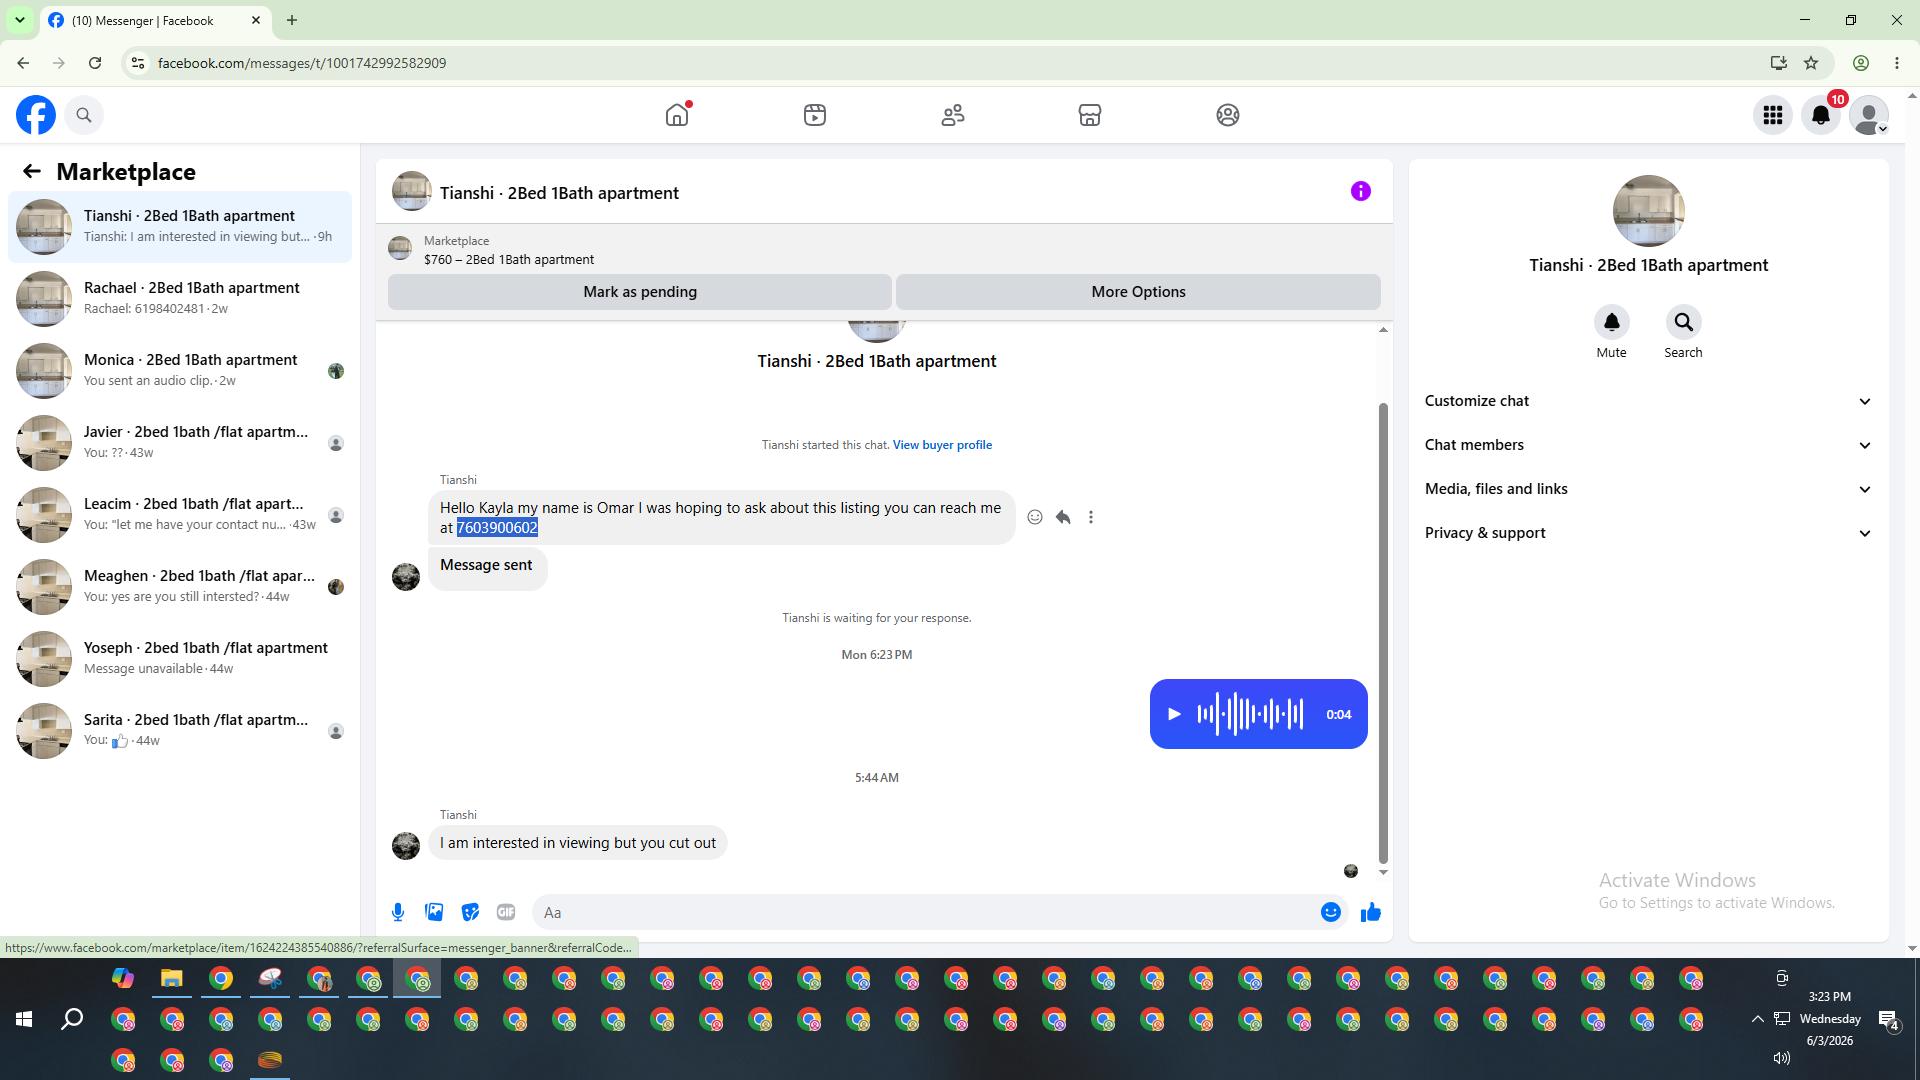Search in conversation via magnifier icon
Viewport: 1920px width, 1080px height.
1684,322
